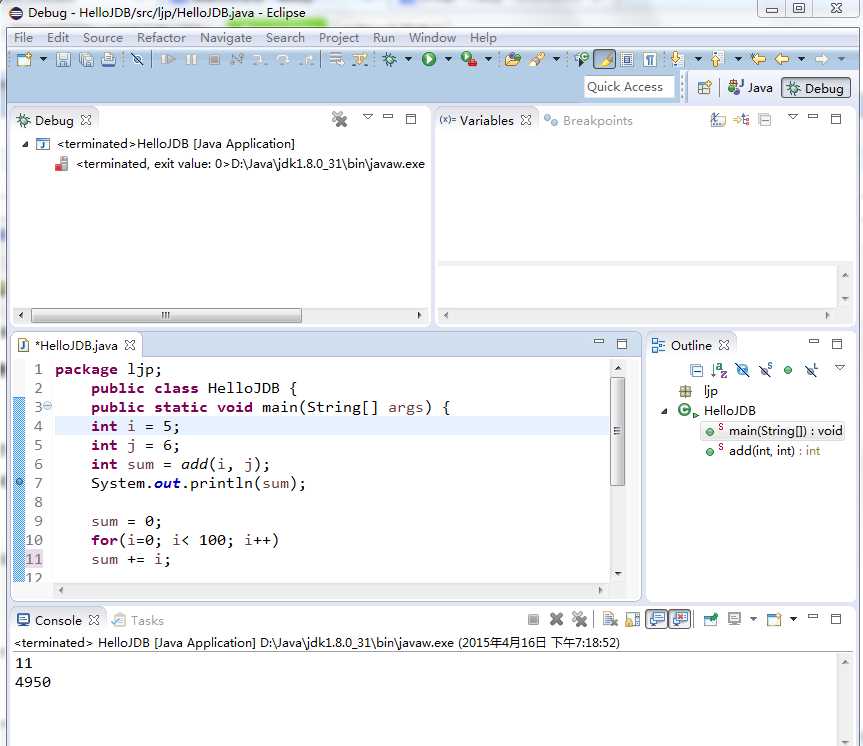
Task: Select the Variables tab
Action: pos(486,121)
